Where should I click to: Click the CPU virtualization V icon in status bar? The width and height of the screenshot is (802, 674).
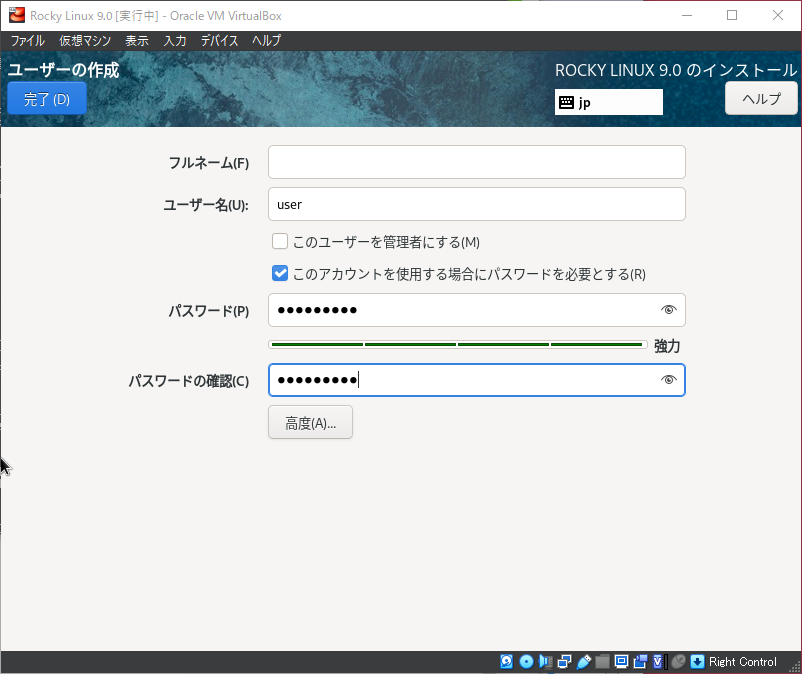(x=659, y=661)
